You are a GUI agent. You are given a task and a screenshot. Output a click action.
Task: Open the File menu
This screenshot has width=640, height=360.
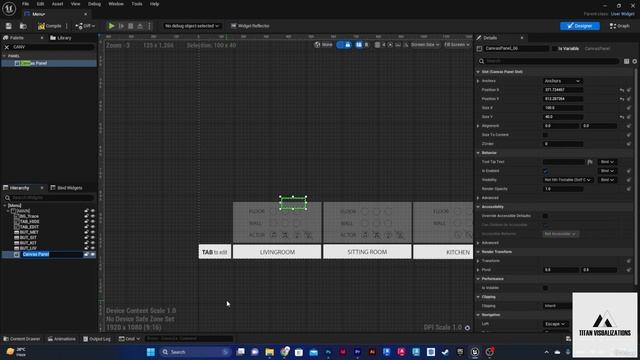tap(25, 4)
